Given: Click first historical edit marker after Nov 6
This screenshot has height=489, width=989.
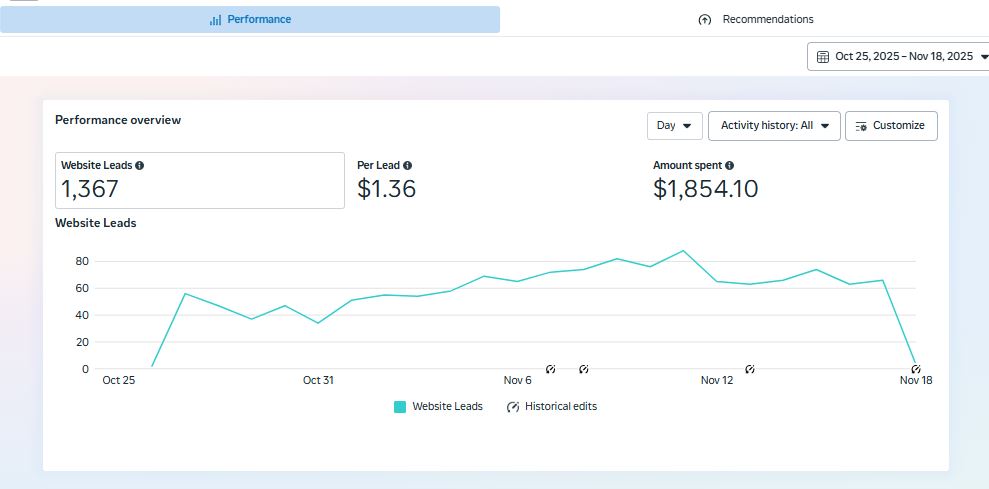Looking at the screenshot, I should coord(550,369).
